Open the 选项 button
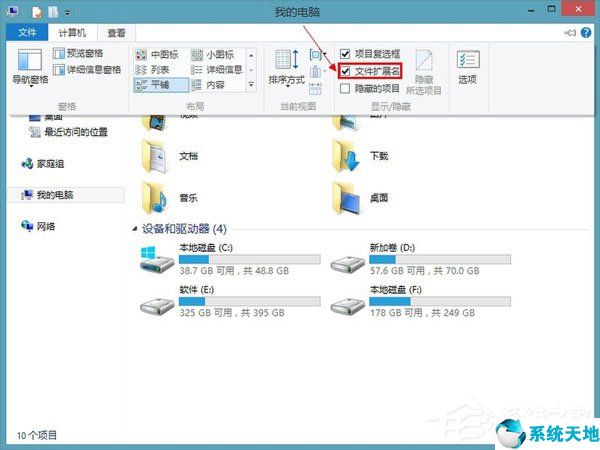The width and height of the screenshot is (600, 450). pyautogui.click(x=468, y=67)
